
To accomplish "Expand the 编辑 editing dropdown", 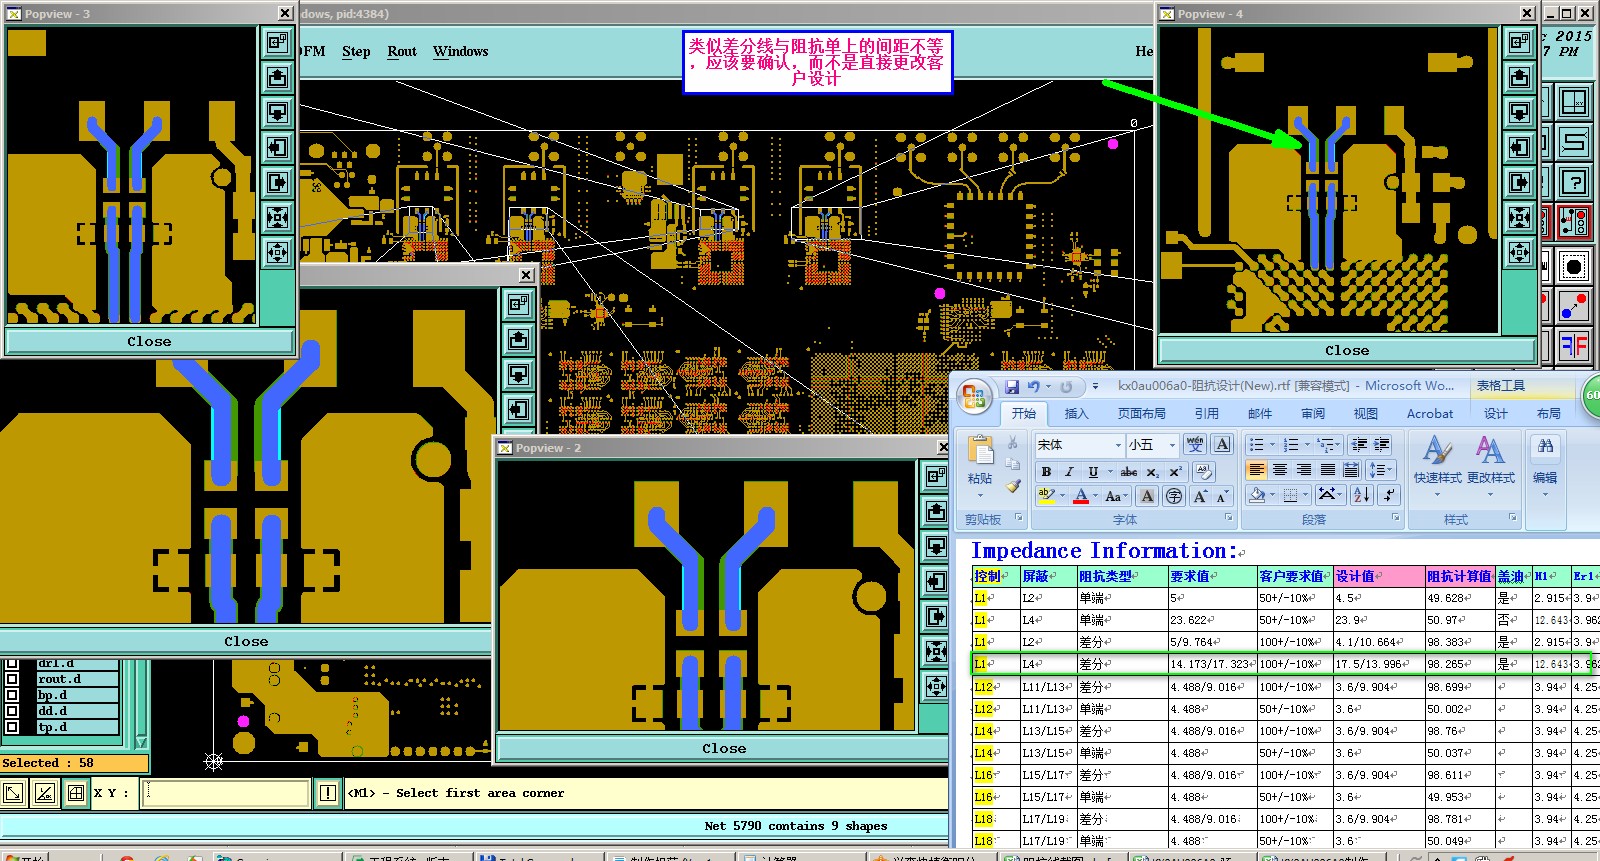I will coord(1545,494).
